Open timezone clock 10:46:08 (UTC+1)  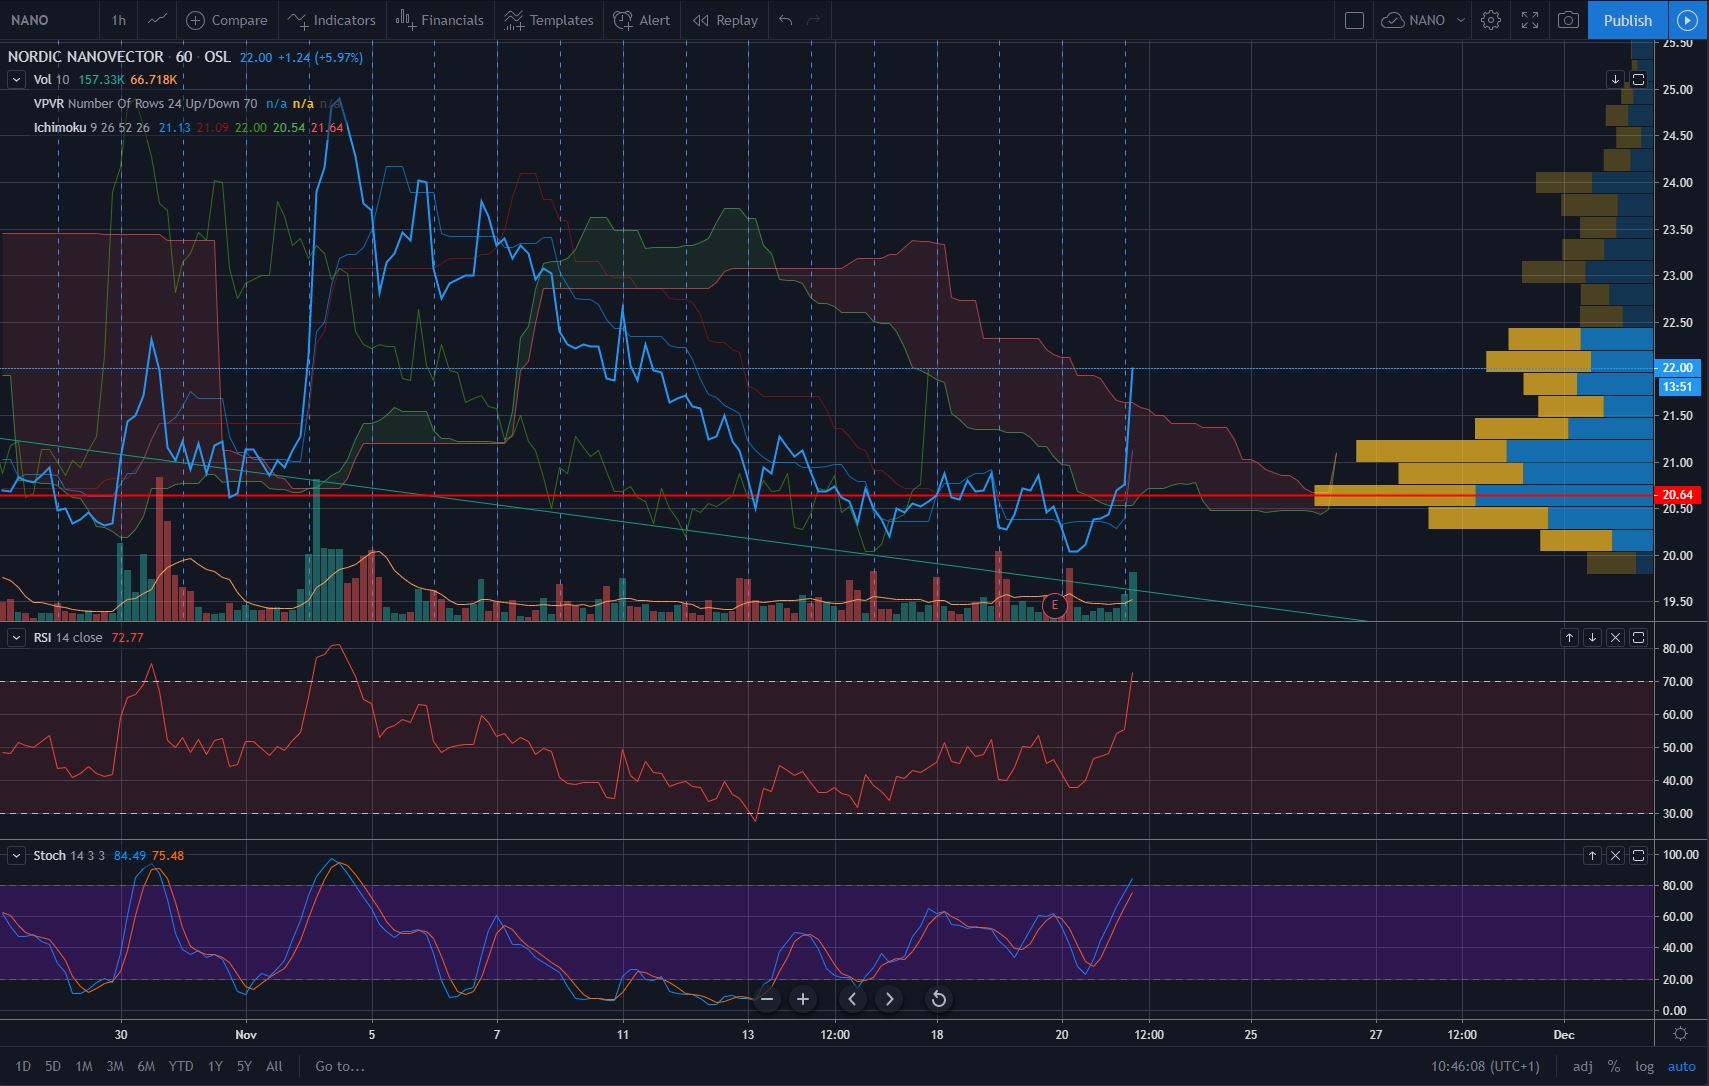[x=1485, y=1066]
